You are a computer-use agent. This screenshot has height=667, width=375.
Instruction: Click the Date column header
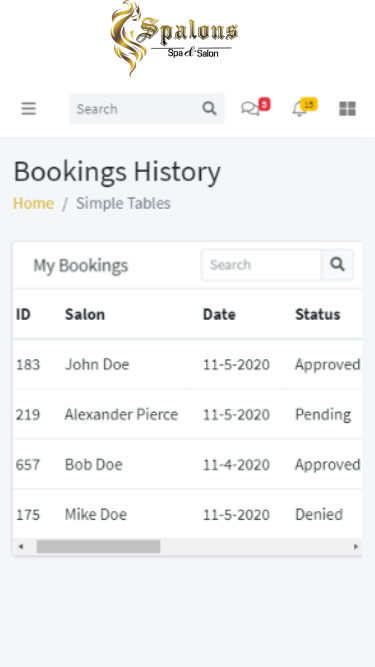click(x=219, y=314)
